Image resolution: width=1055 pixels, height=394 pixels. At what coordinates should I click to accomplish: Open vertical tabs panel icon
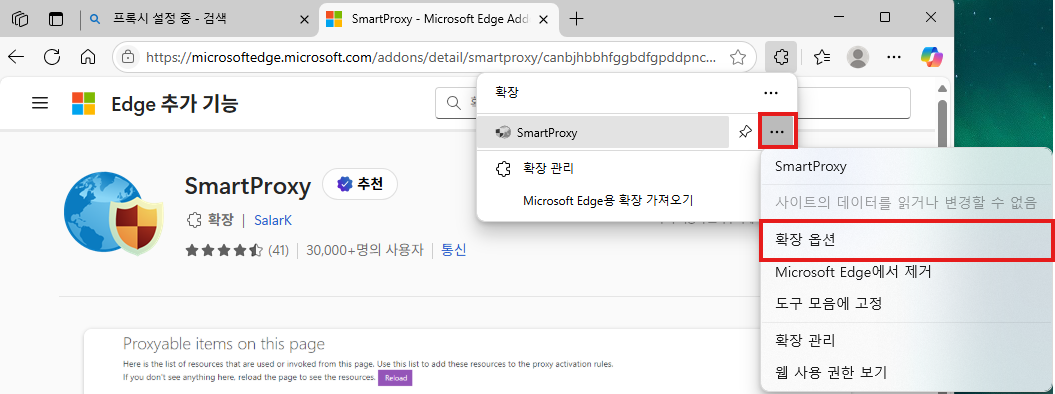pos(56,19)
